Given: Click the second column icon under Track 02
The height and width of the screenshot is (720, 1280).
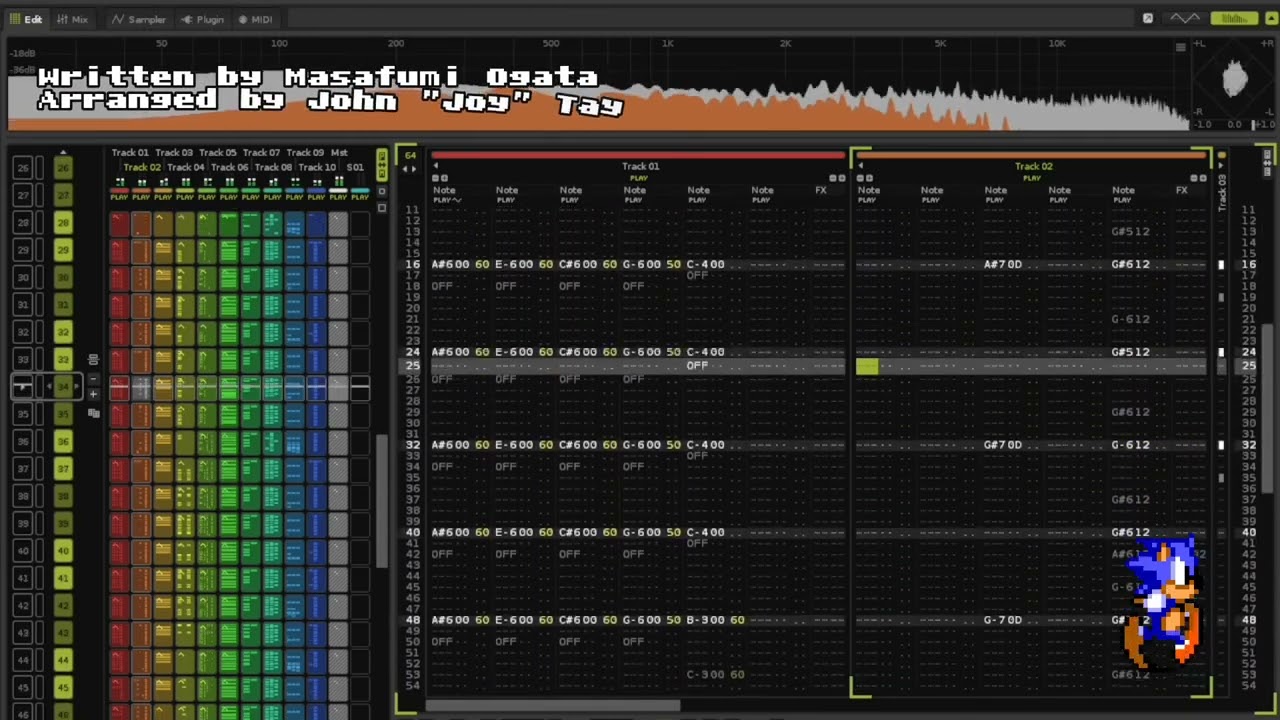Looking at the screenshot, I should [870, 178].
